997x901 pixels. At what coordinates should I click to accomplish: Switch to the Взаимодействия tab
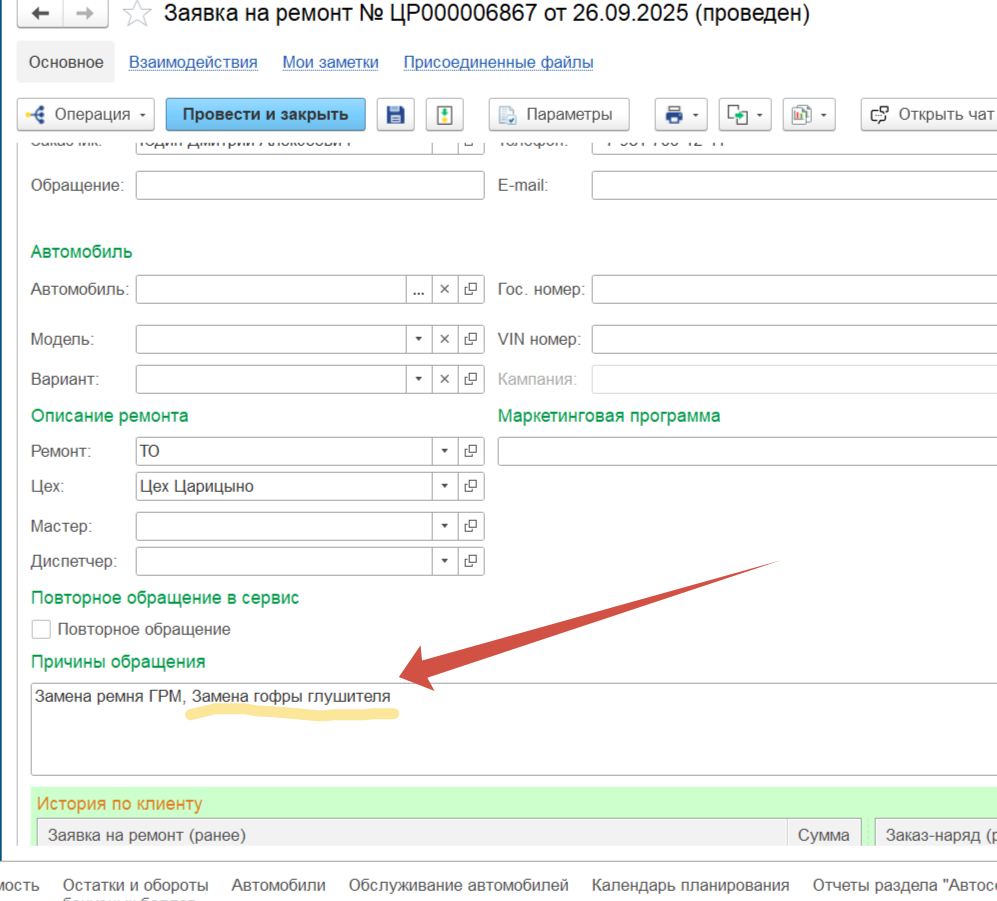pos(193,62)
